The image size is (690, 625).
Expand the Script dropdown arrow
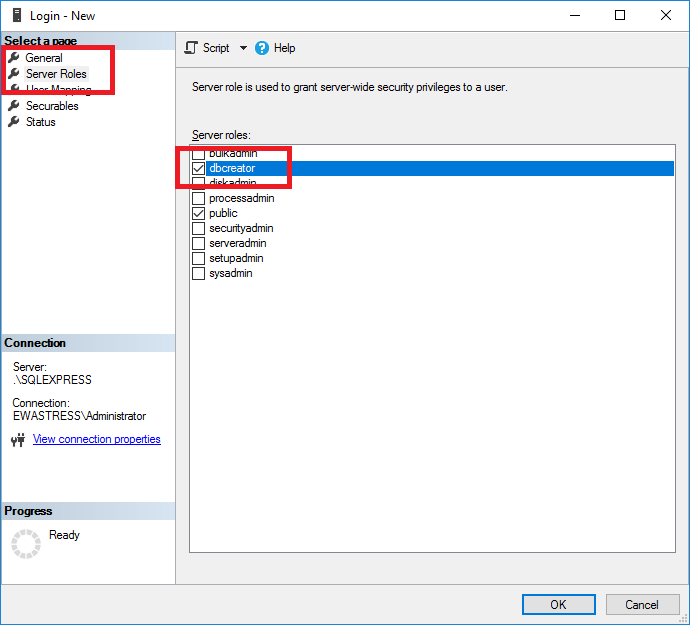coord(243,48)
